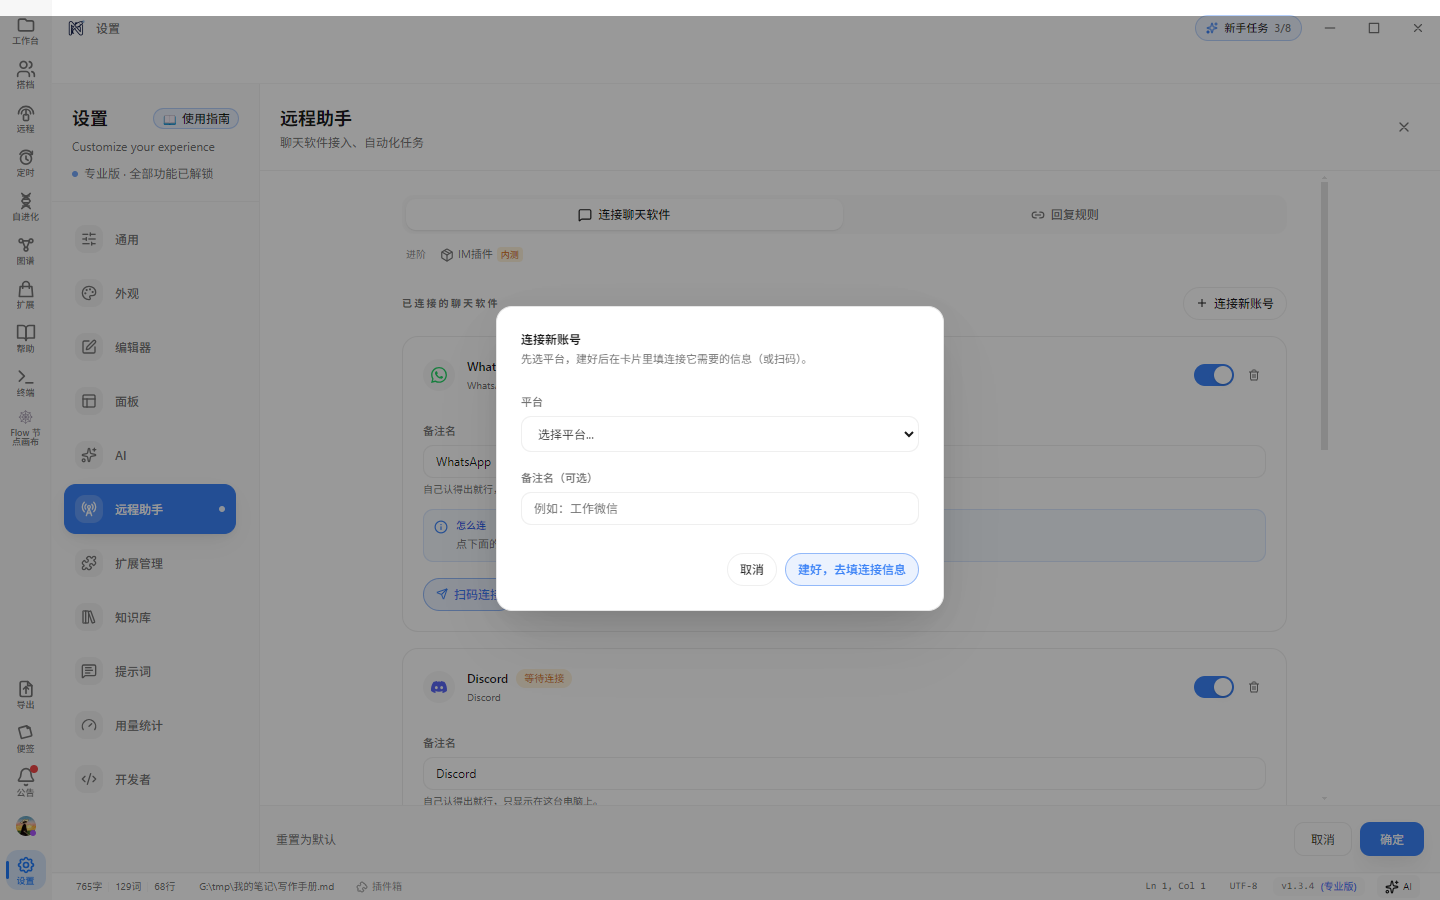Click 取消 in the 连接新账号 dialog

pyautogui.click(x=752, y=569)
